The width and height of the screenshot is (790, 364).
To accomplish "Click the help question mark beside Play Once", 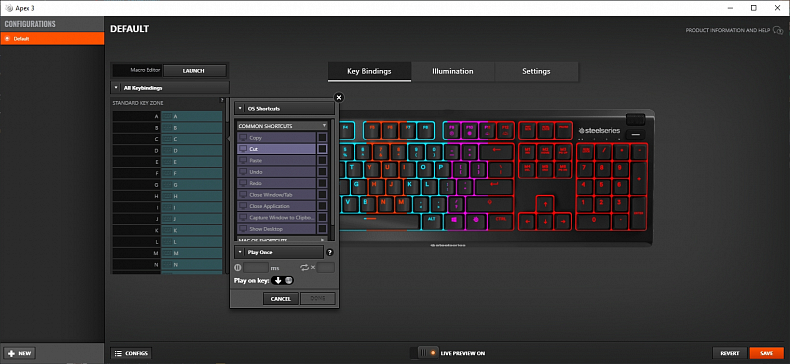I will coord(330,252).
